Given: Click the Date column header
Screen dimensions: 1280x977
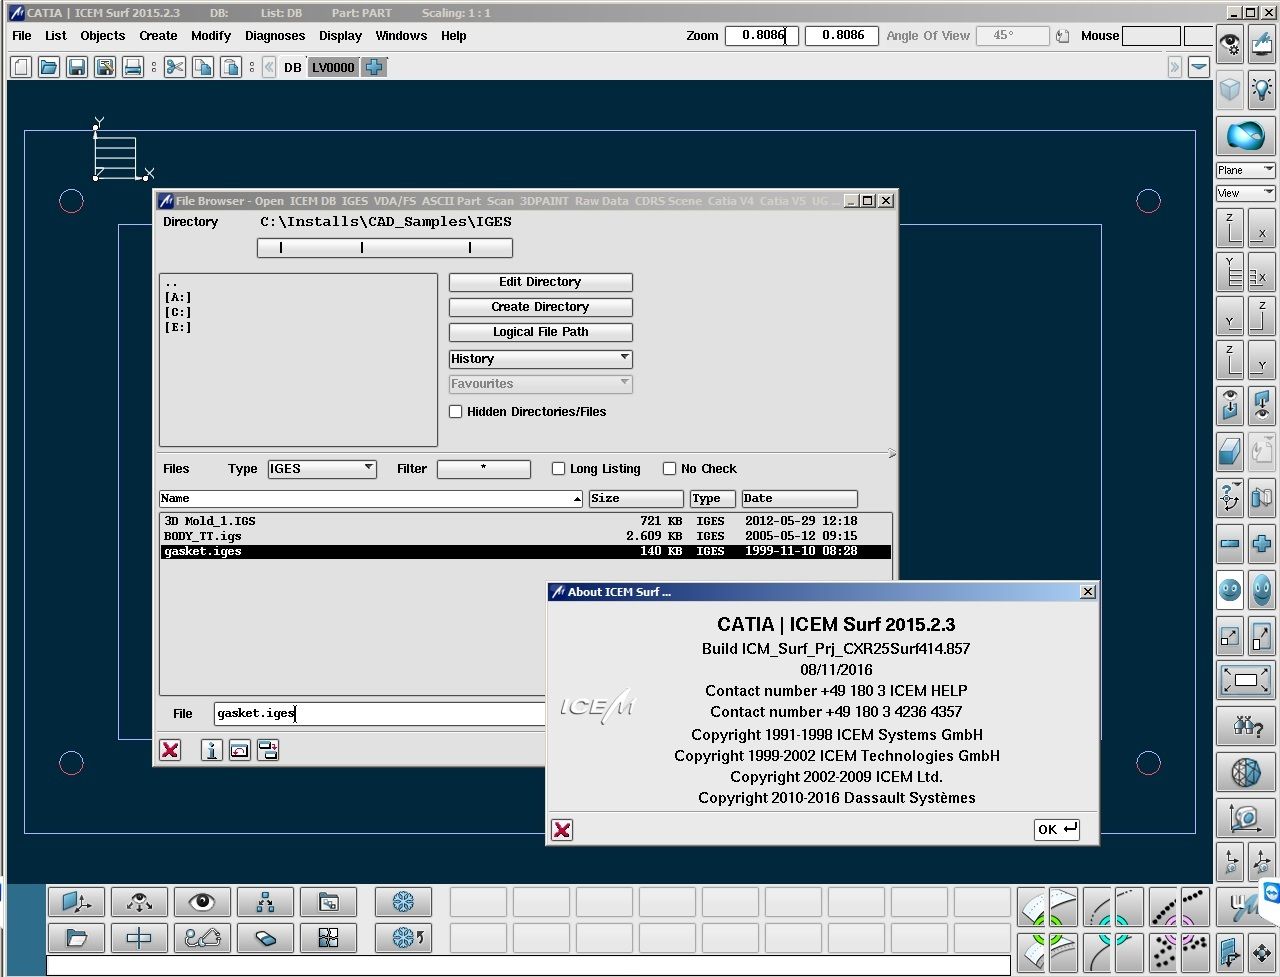Looking at the screenshot, I should tap(799, 499).
